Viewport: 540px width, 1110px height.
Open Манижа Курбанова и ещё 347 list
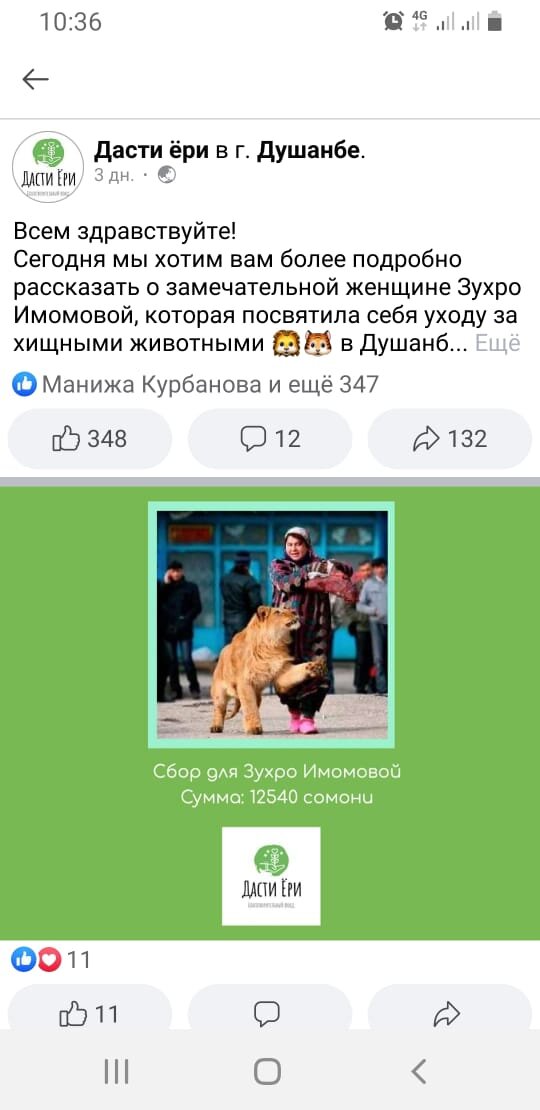(210, 384)
